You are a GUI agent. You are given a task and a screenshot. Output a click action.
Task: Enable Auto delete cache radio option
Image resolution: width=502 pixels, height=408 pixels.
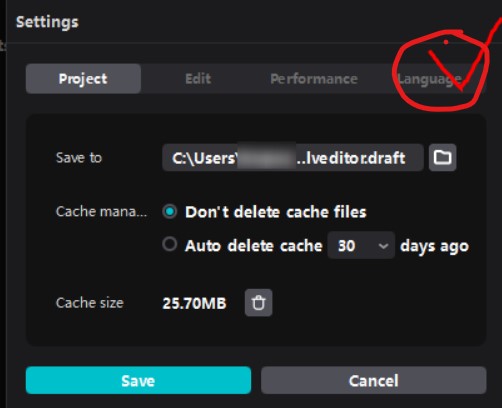(170, 244)
